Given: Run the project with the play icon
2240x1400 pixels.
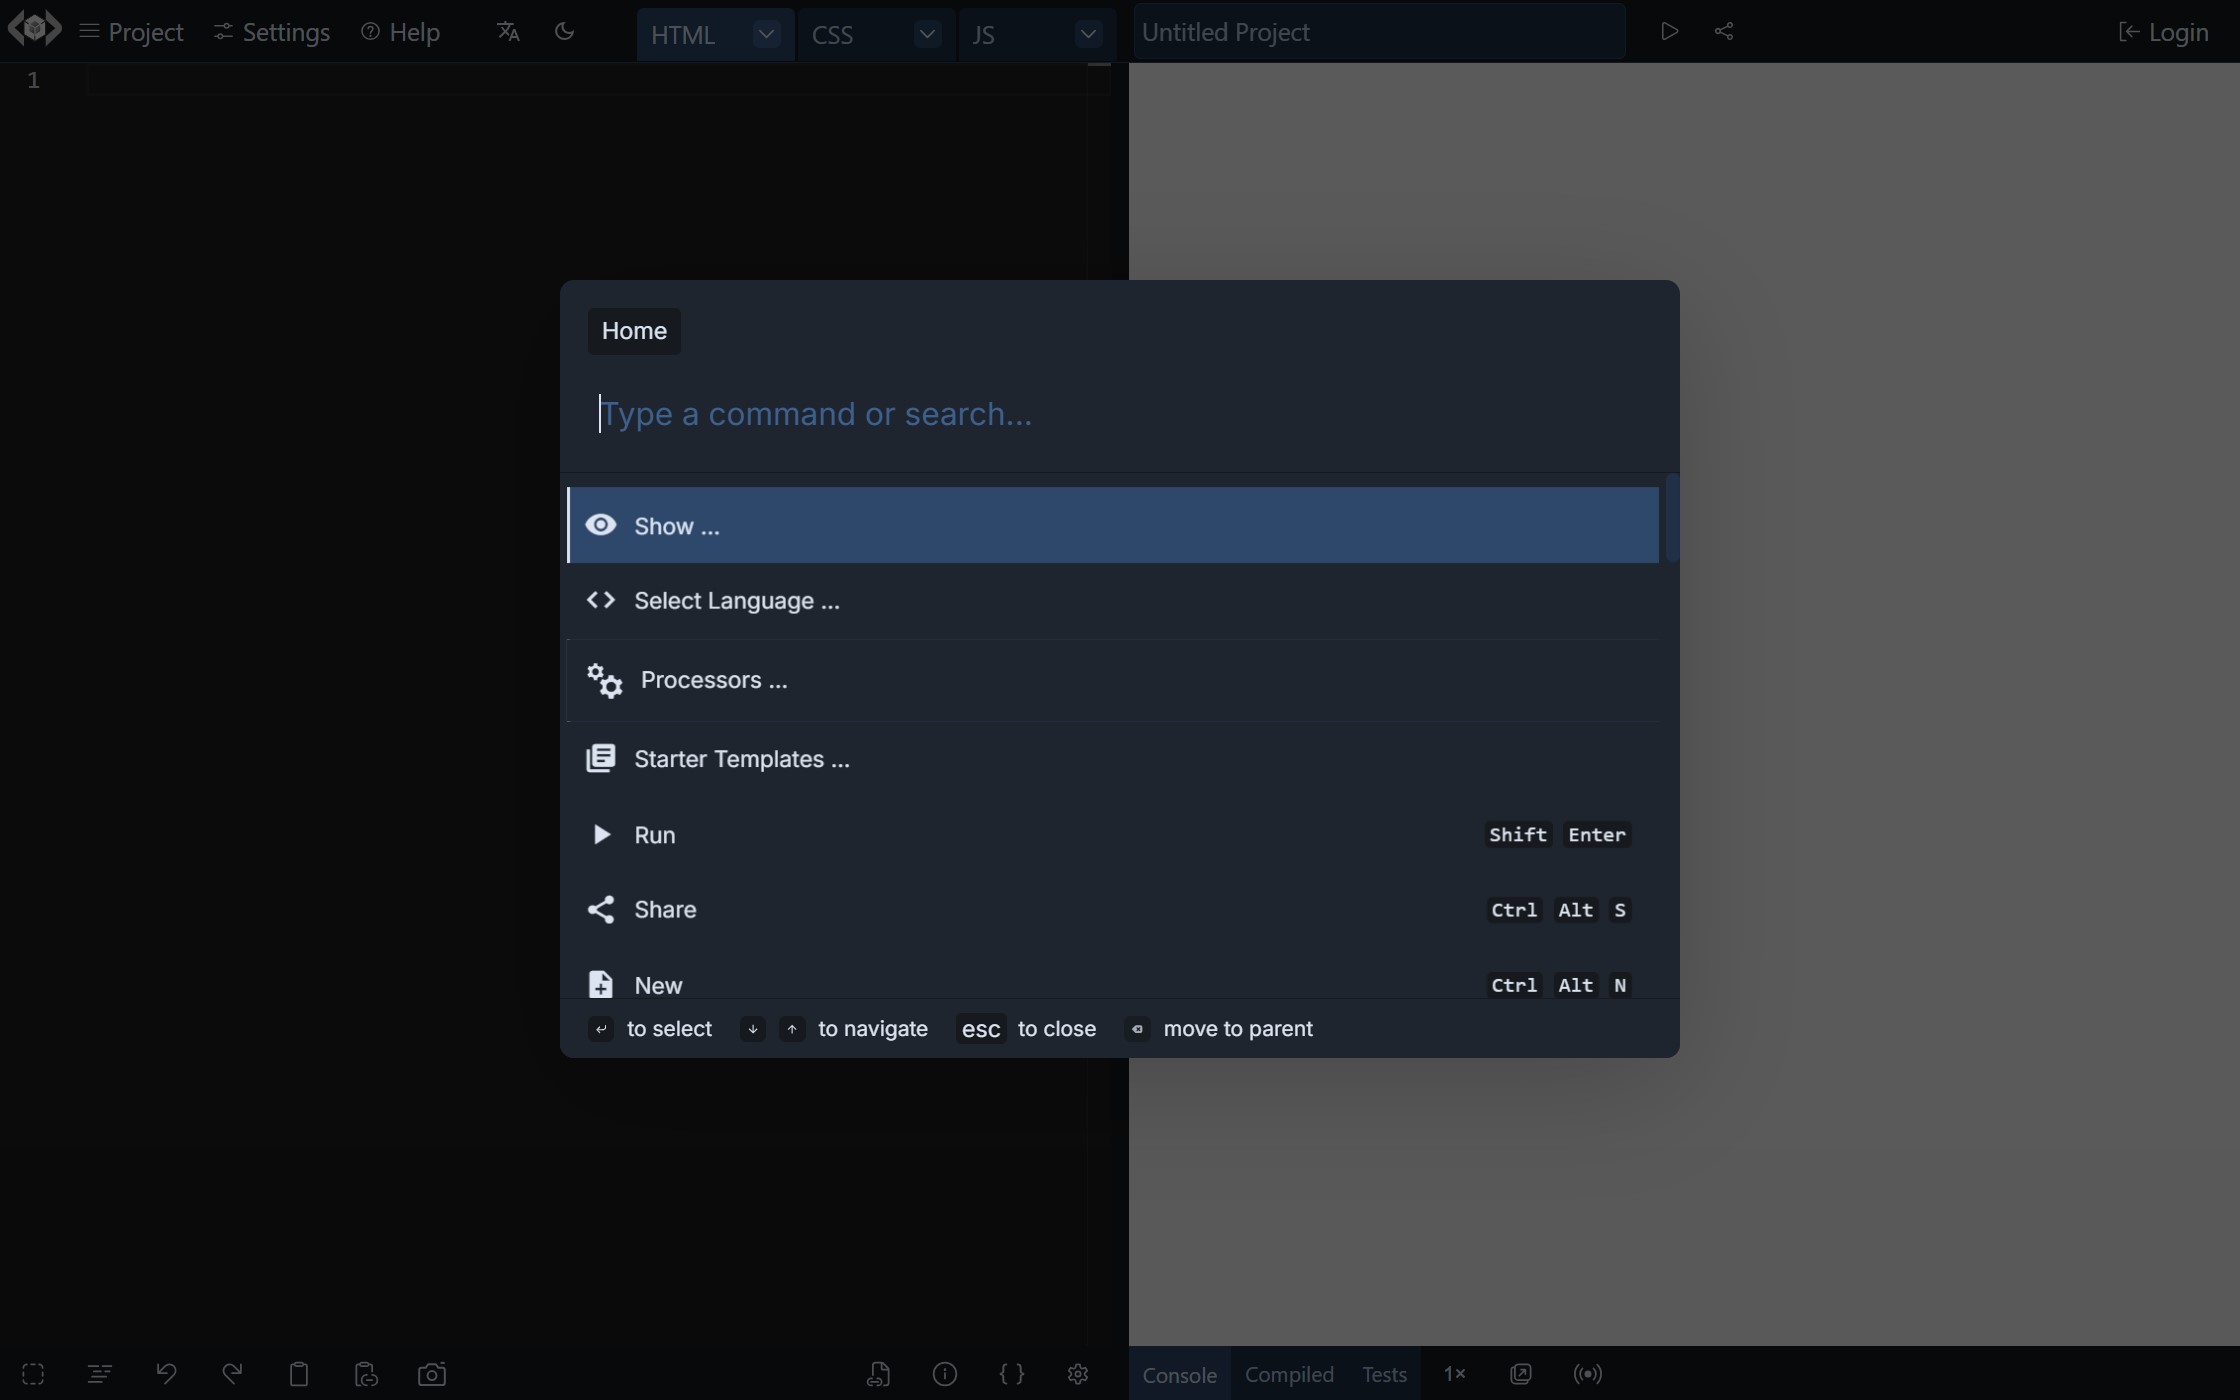Looking at the screenshot, I should 1668,31.
